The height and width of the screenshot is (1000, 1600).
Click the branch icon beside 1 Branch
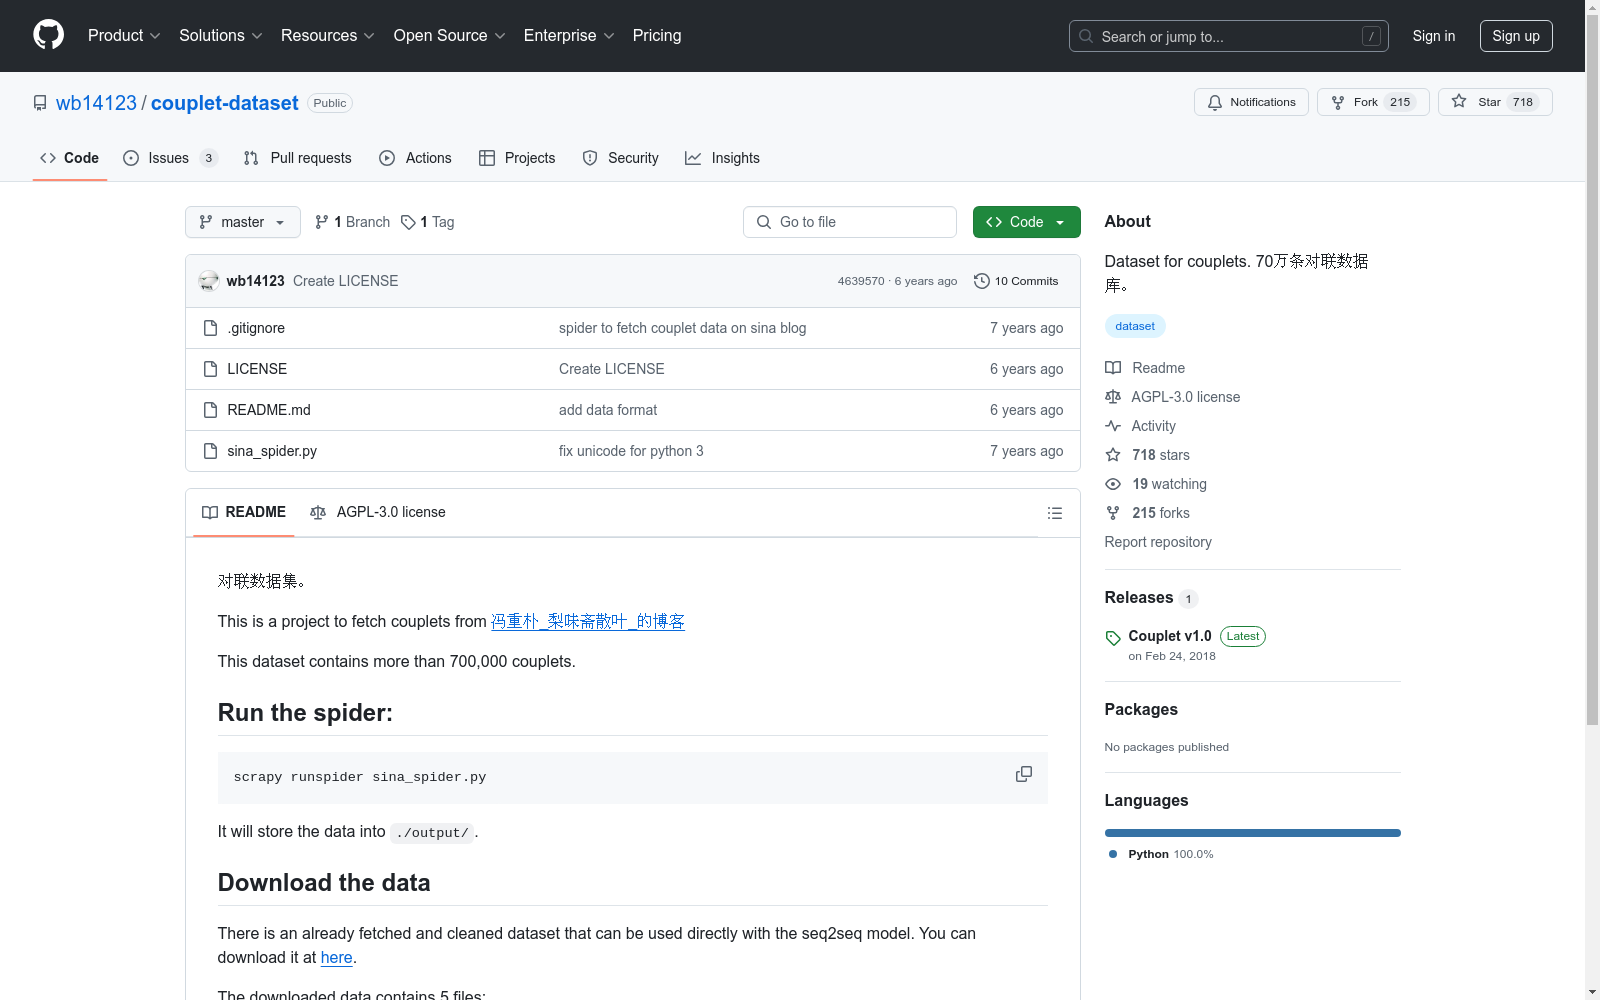(322, 222)
